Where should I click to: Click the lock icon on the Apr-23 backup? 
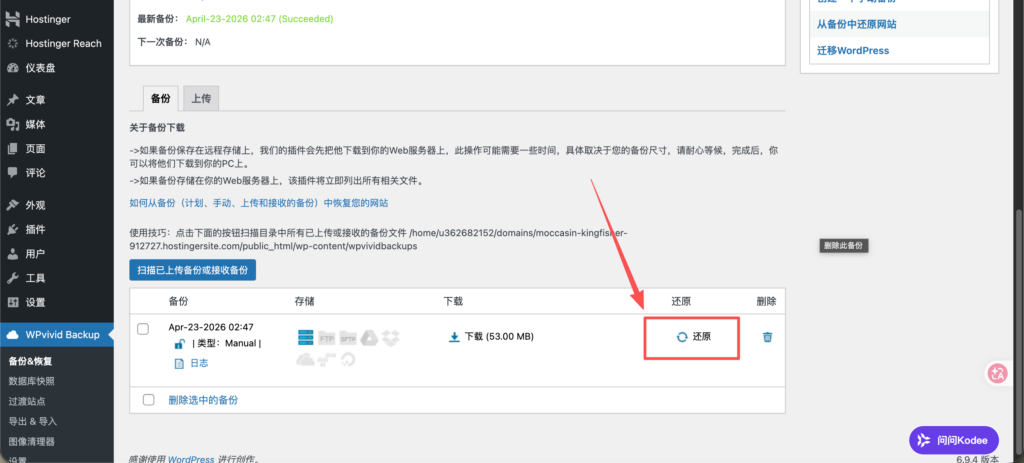(180, 343)
